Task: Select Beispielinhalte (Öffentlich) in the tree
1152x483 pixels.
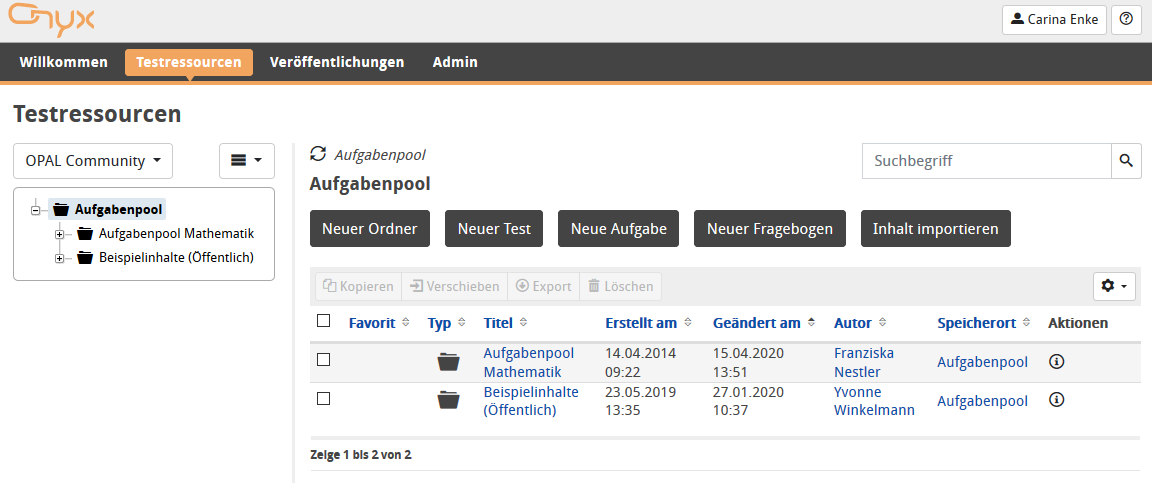Action: (x=176, y=258)
